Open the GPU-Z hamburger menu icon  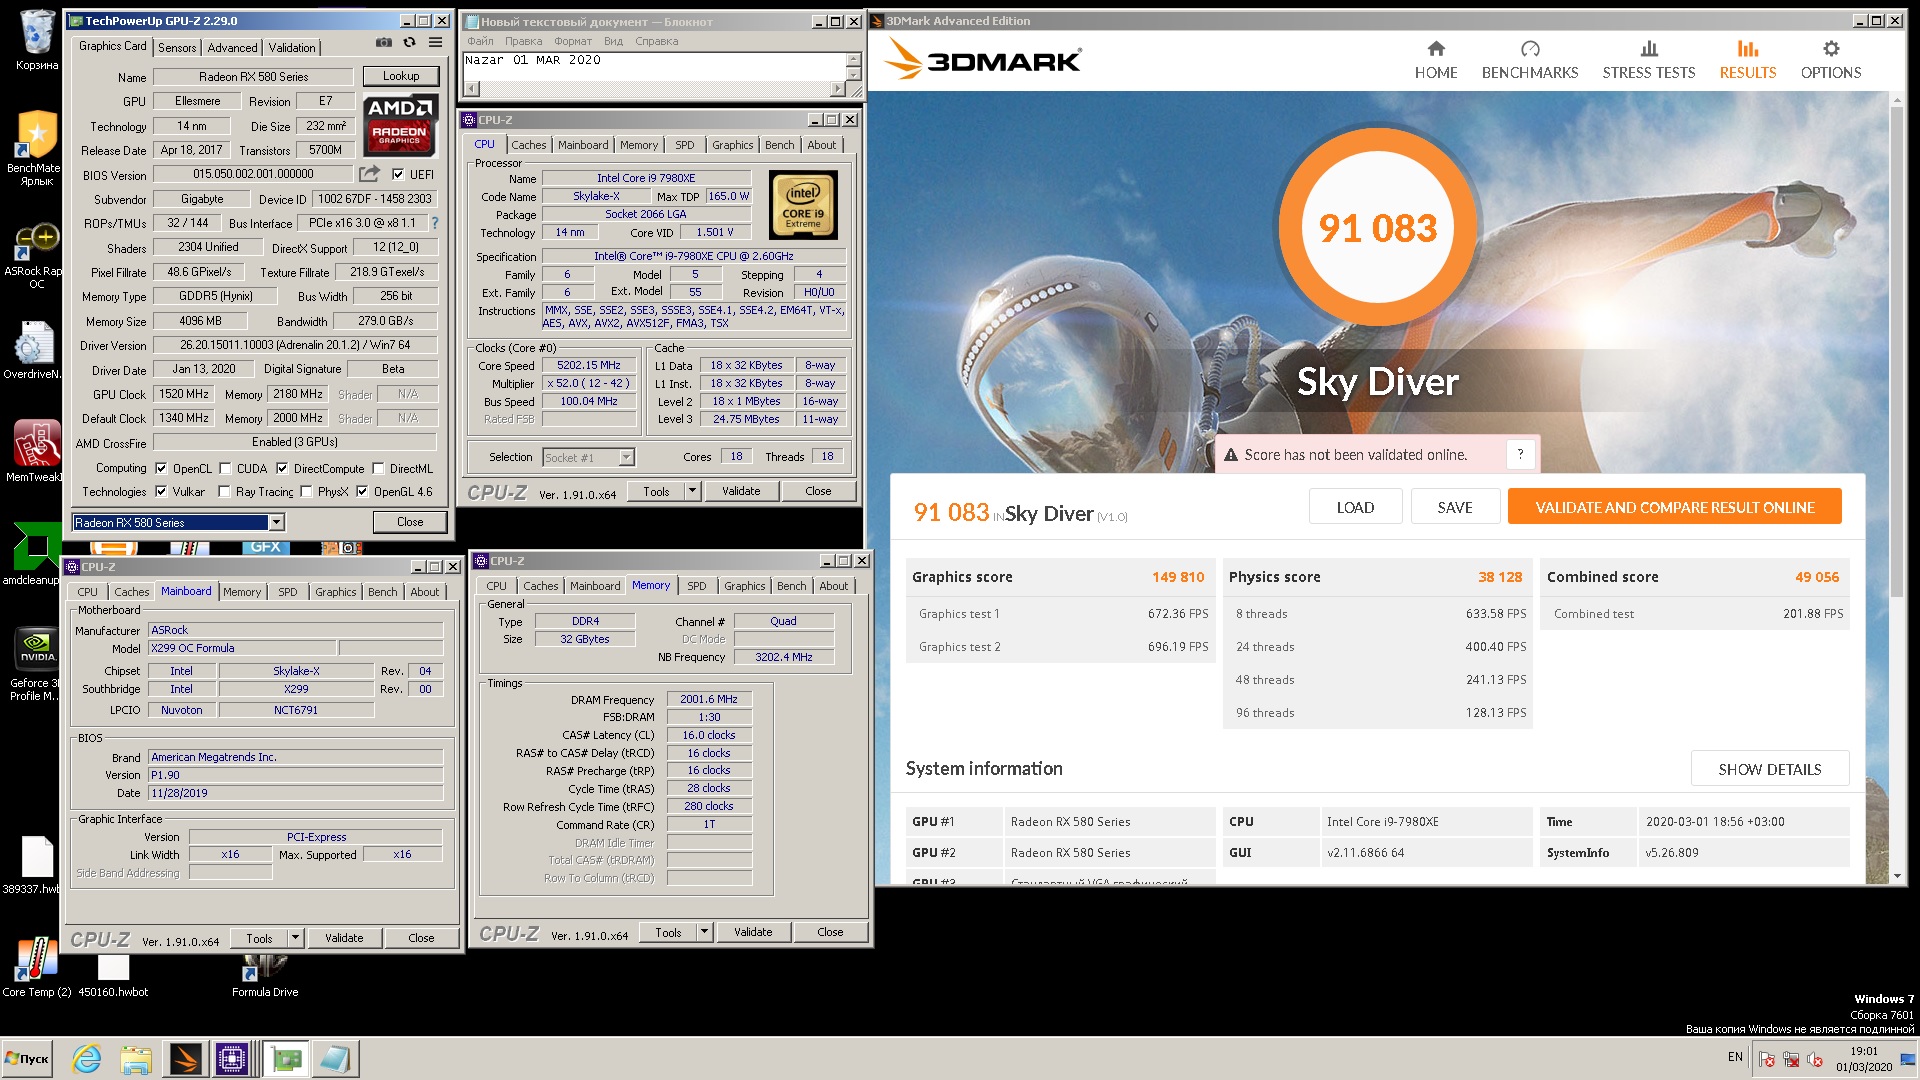click(x=435, y=43)
